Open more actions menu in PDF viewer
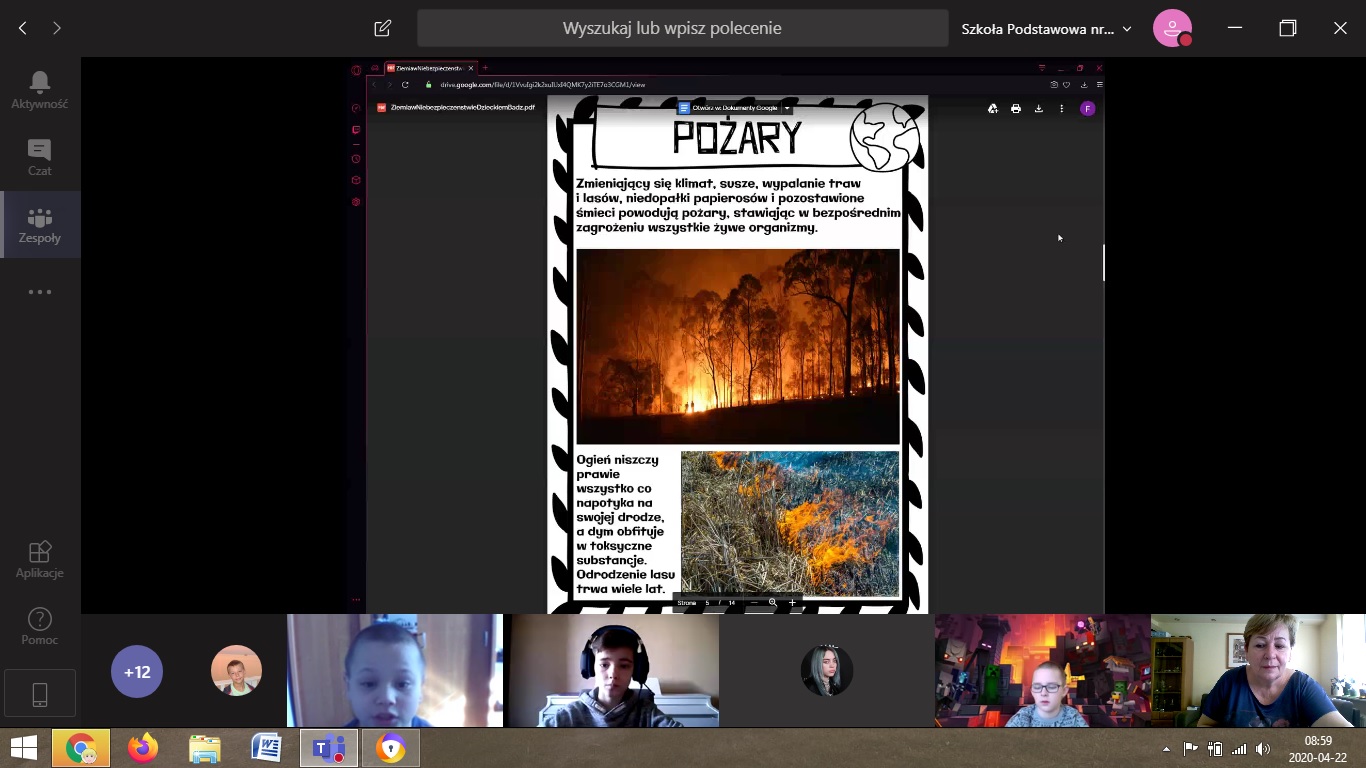Screen dimensions: 1366x768 coord(1062,108)
